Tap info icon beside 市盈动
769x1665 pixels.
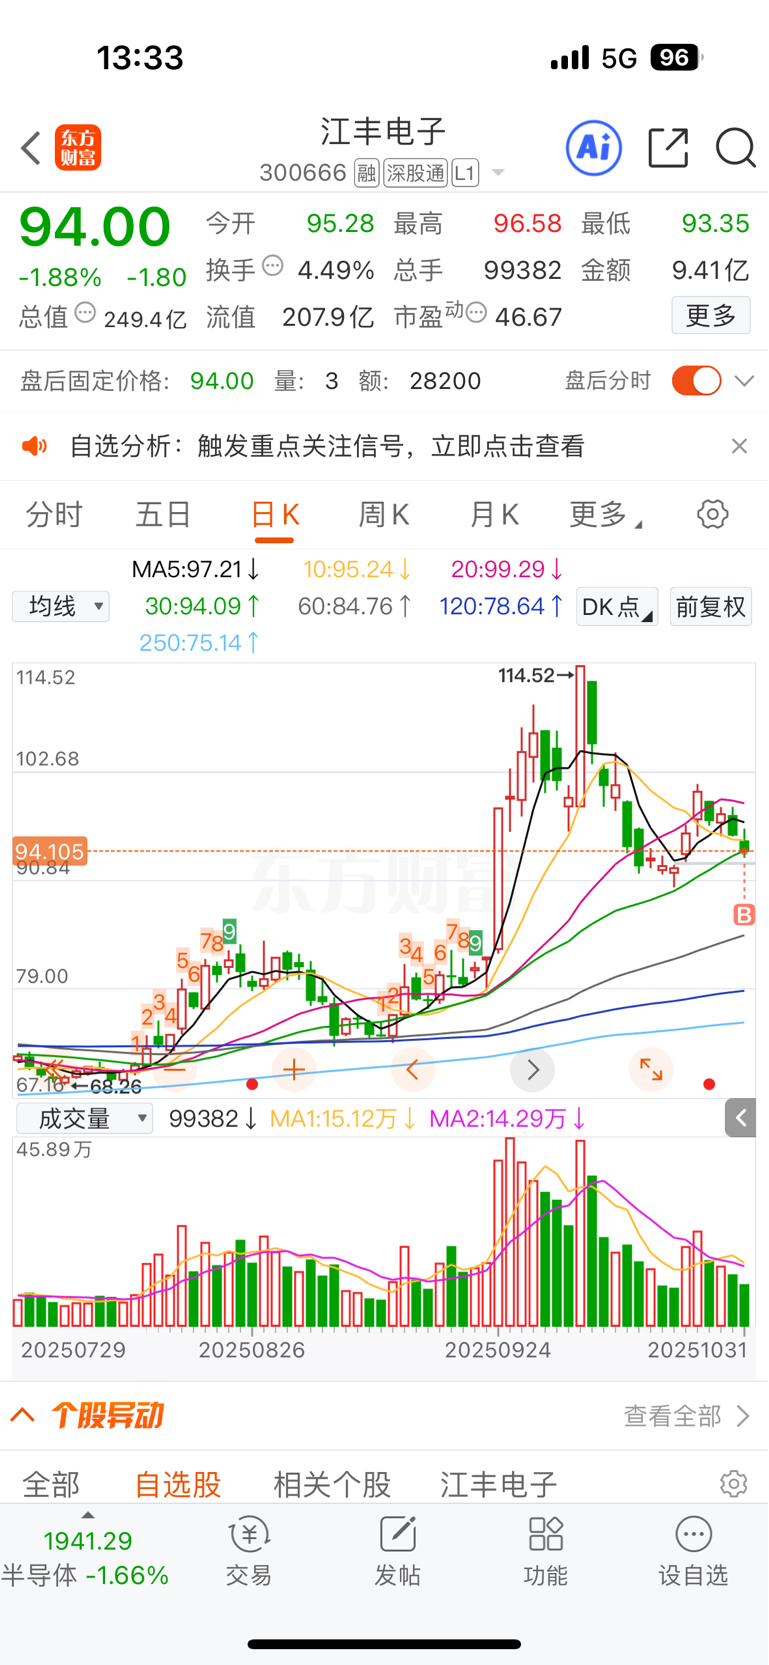[x=477, y=314]
